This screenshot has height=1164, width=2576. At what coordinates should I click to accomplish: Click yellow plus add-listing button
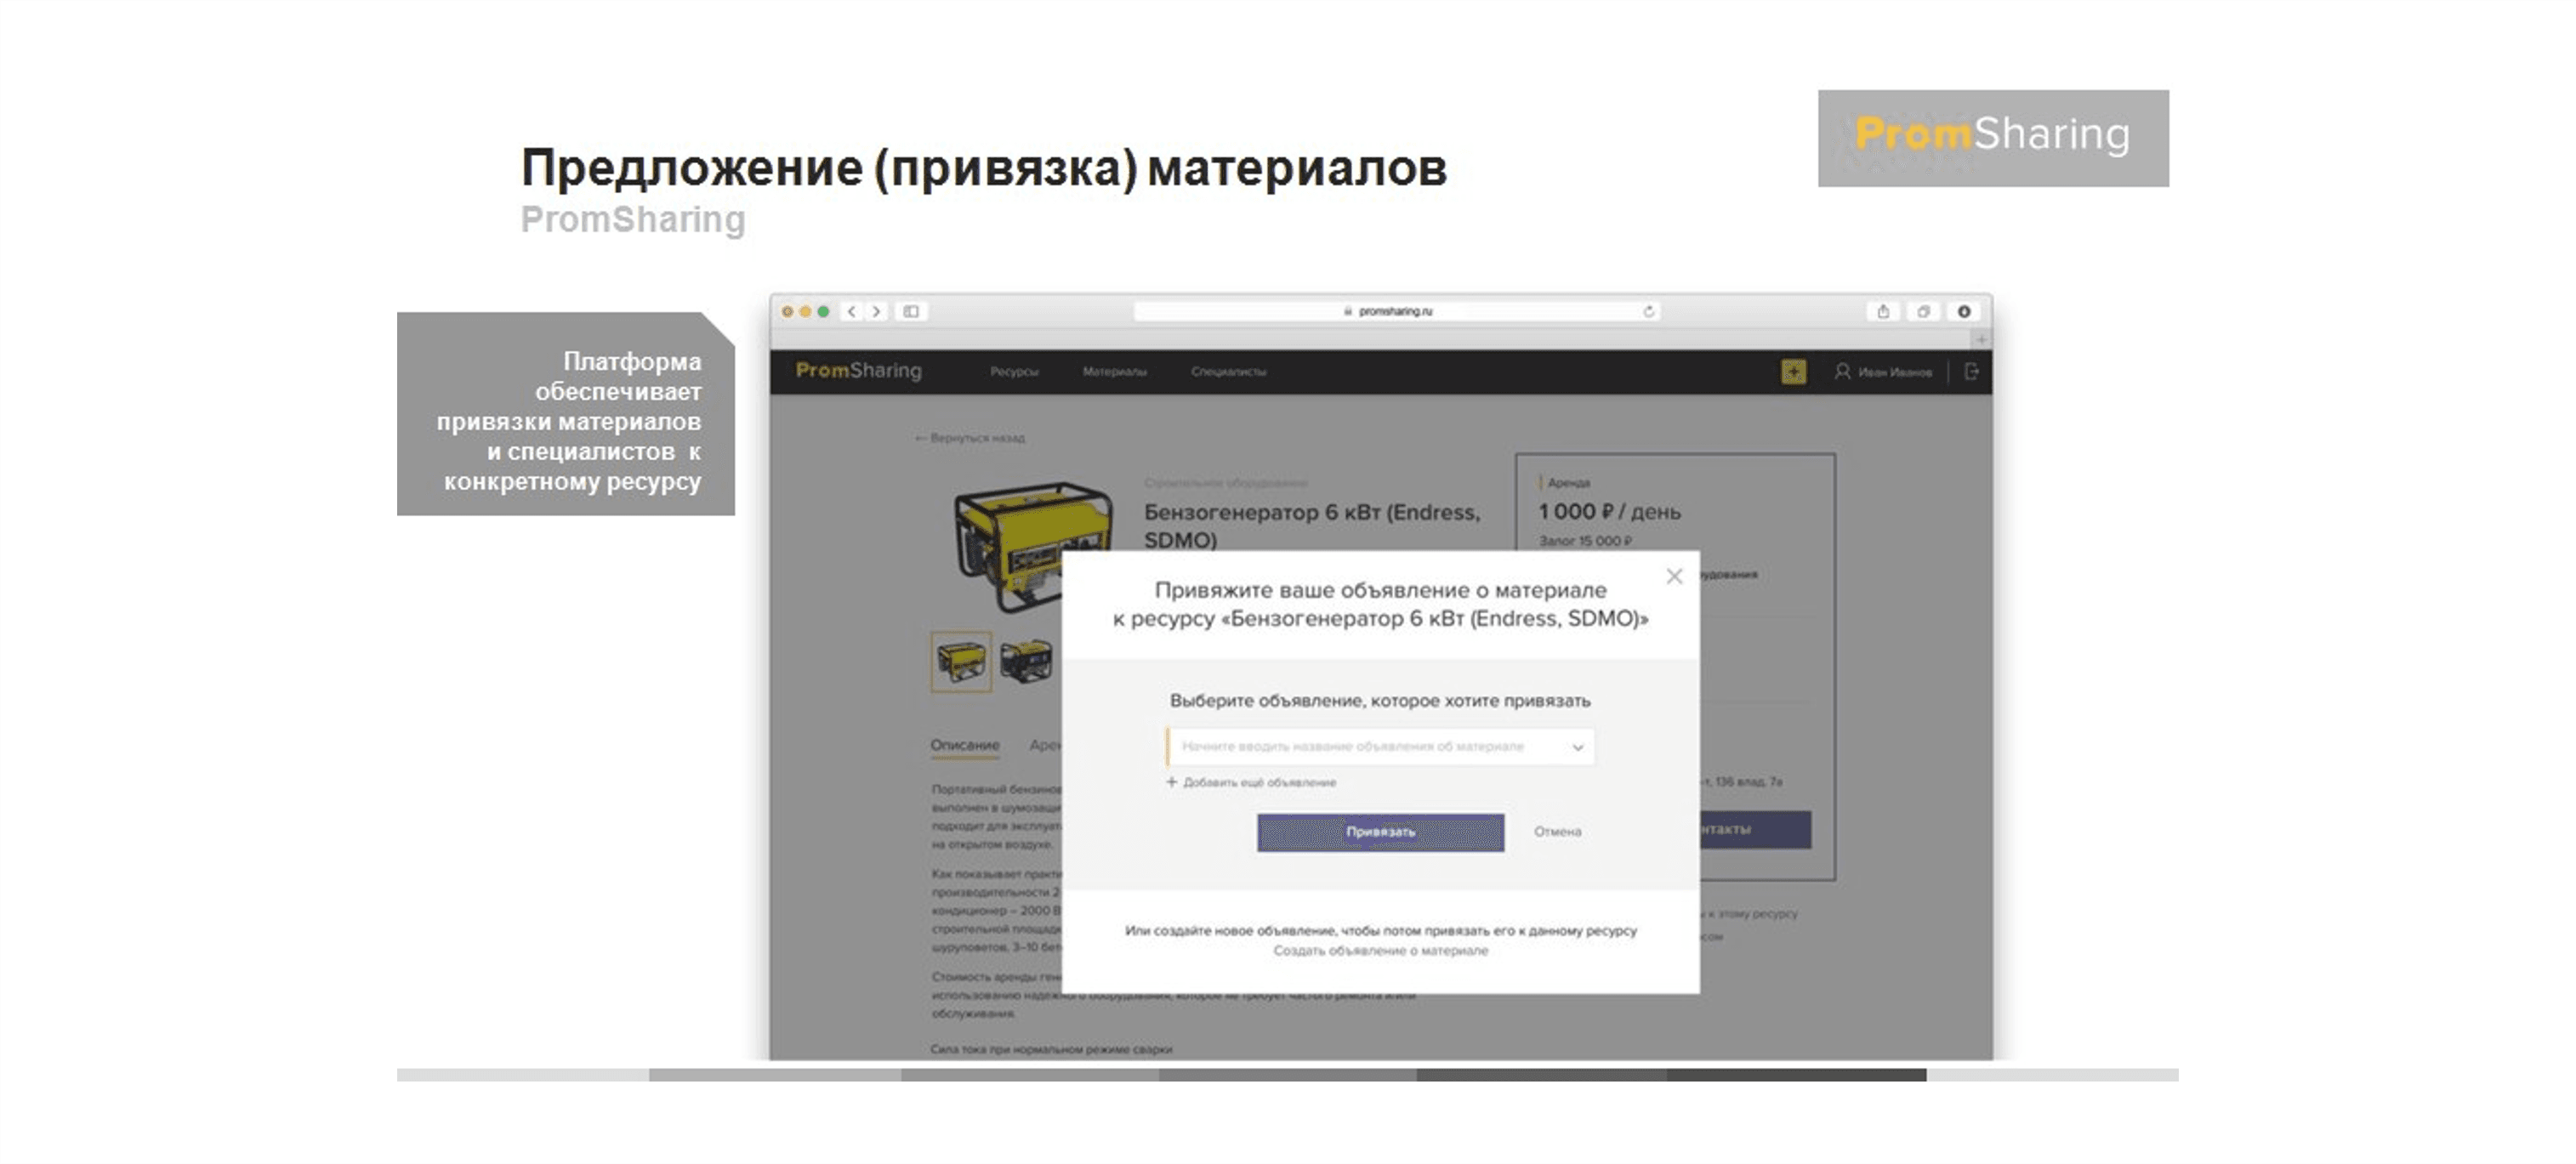(x=1793, y=372)
